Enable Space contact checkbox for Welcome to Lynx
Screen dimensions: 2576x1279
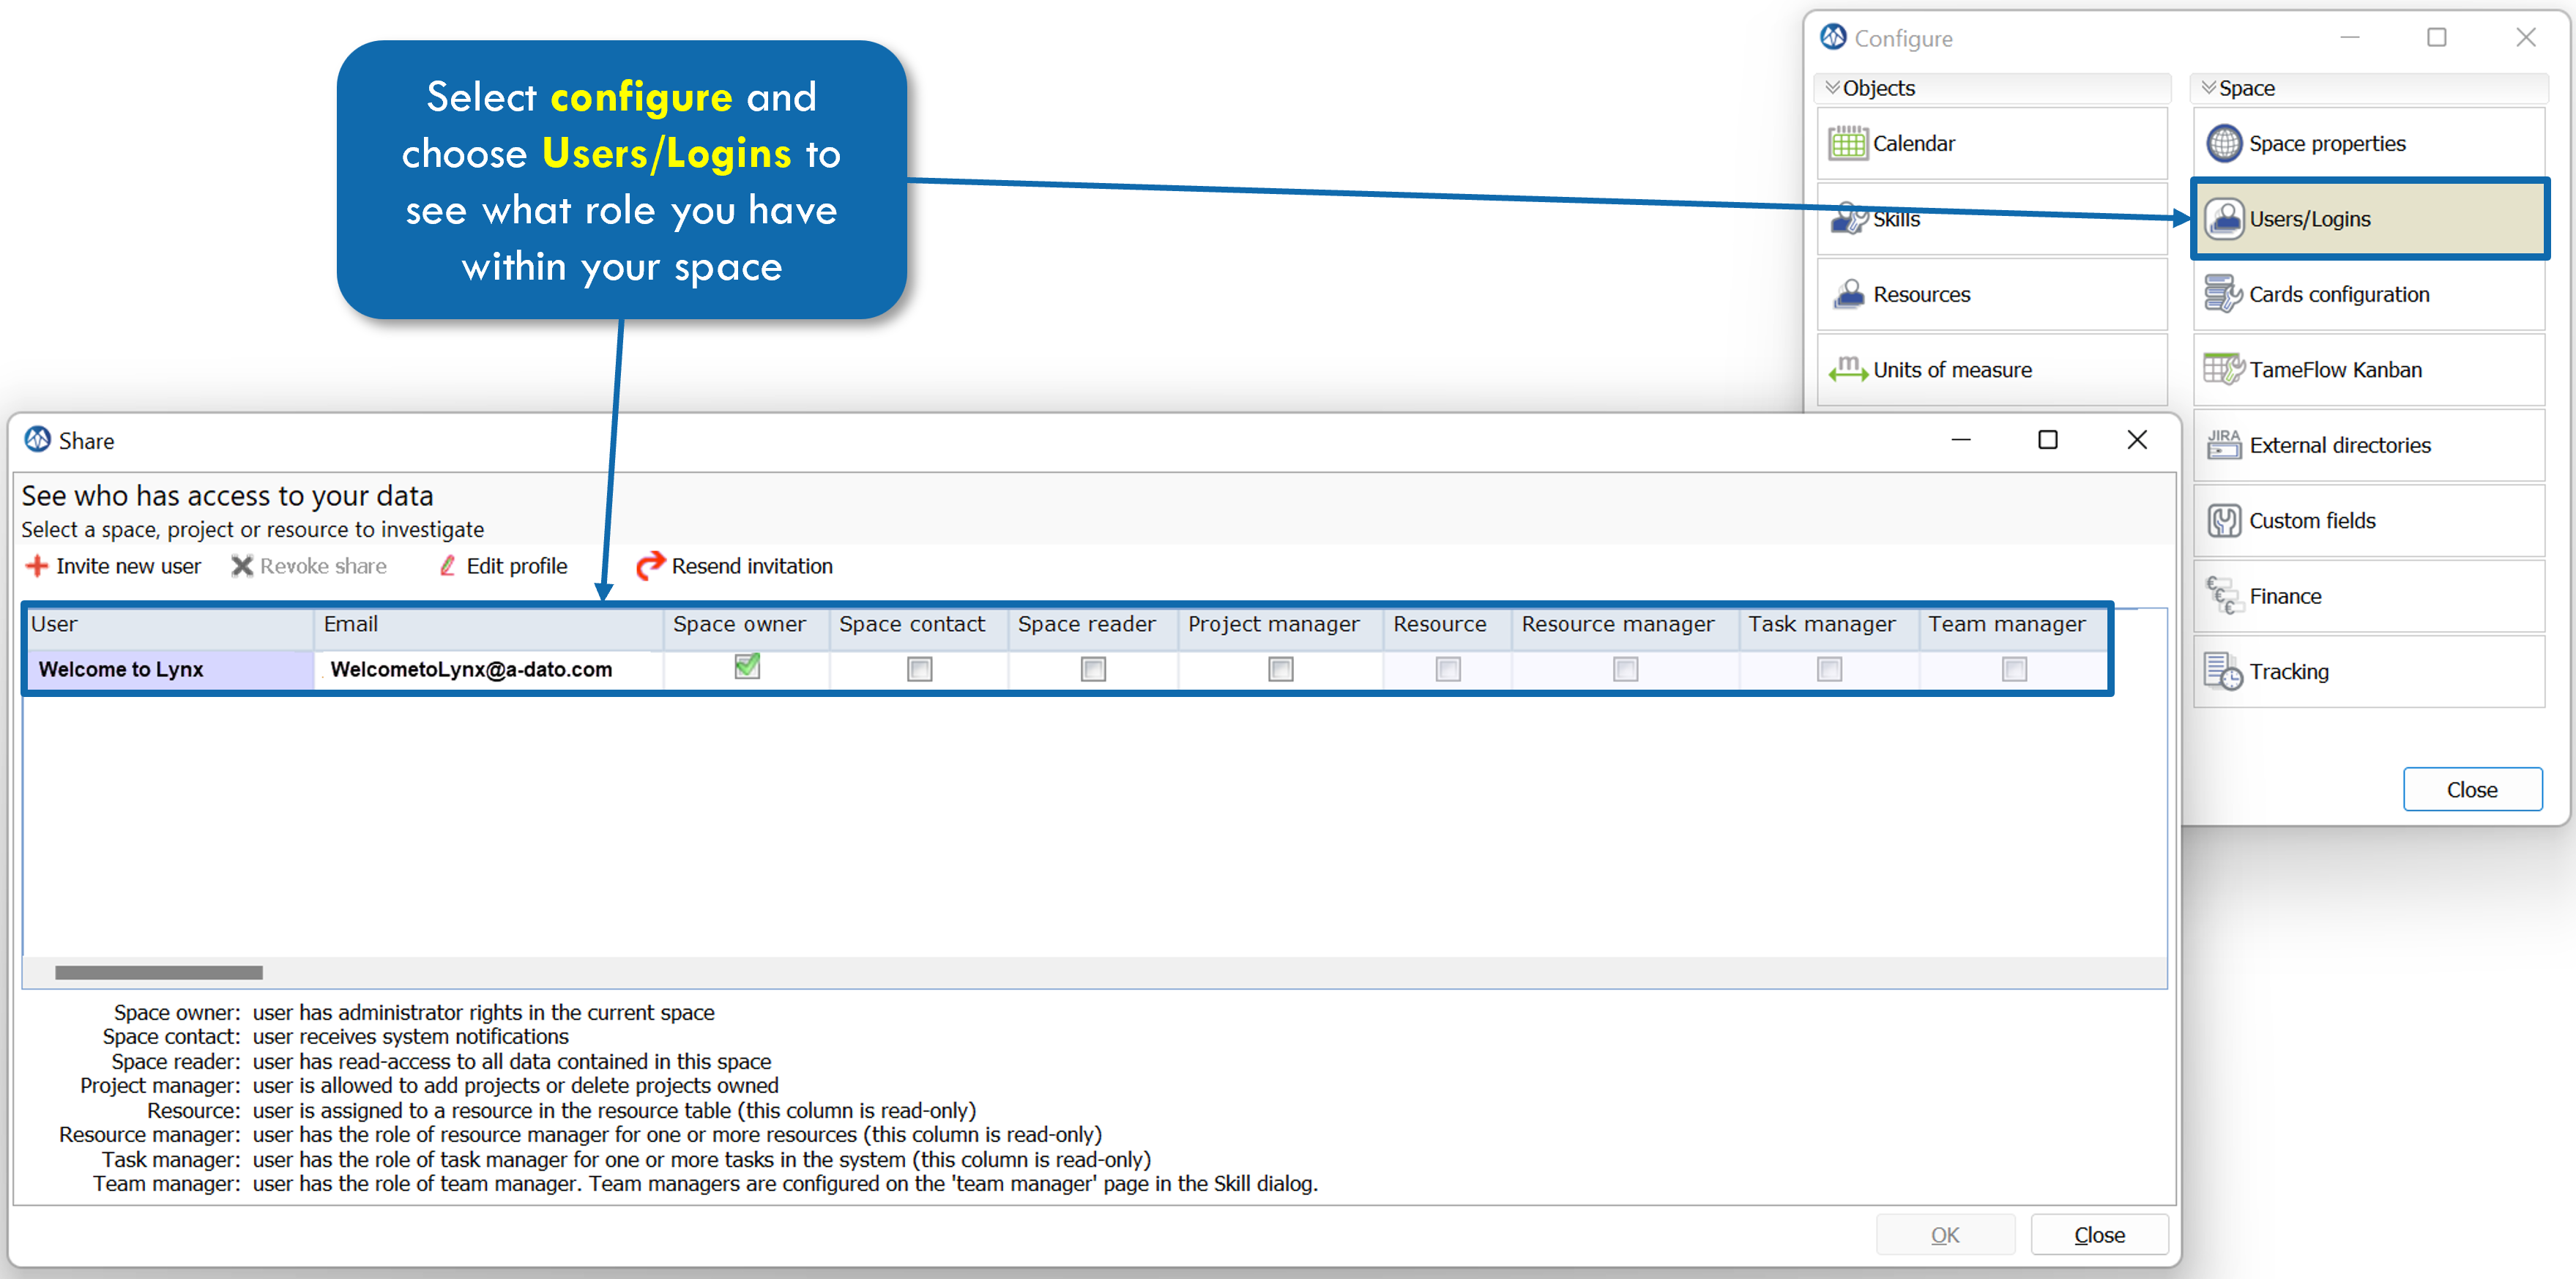coord(919,669)
